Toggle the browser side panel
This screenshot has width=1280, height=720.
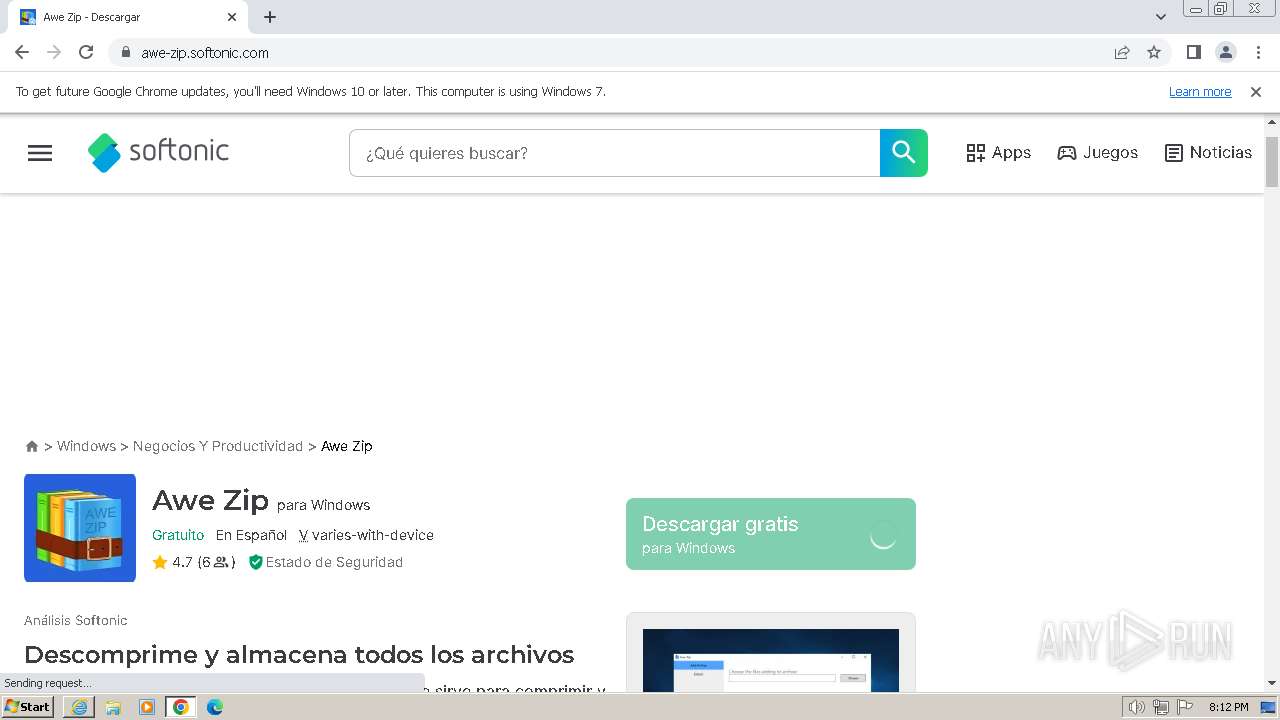(1193, 52)
